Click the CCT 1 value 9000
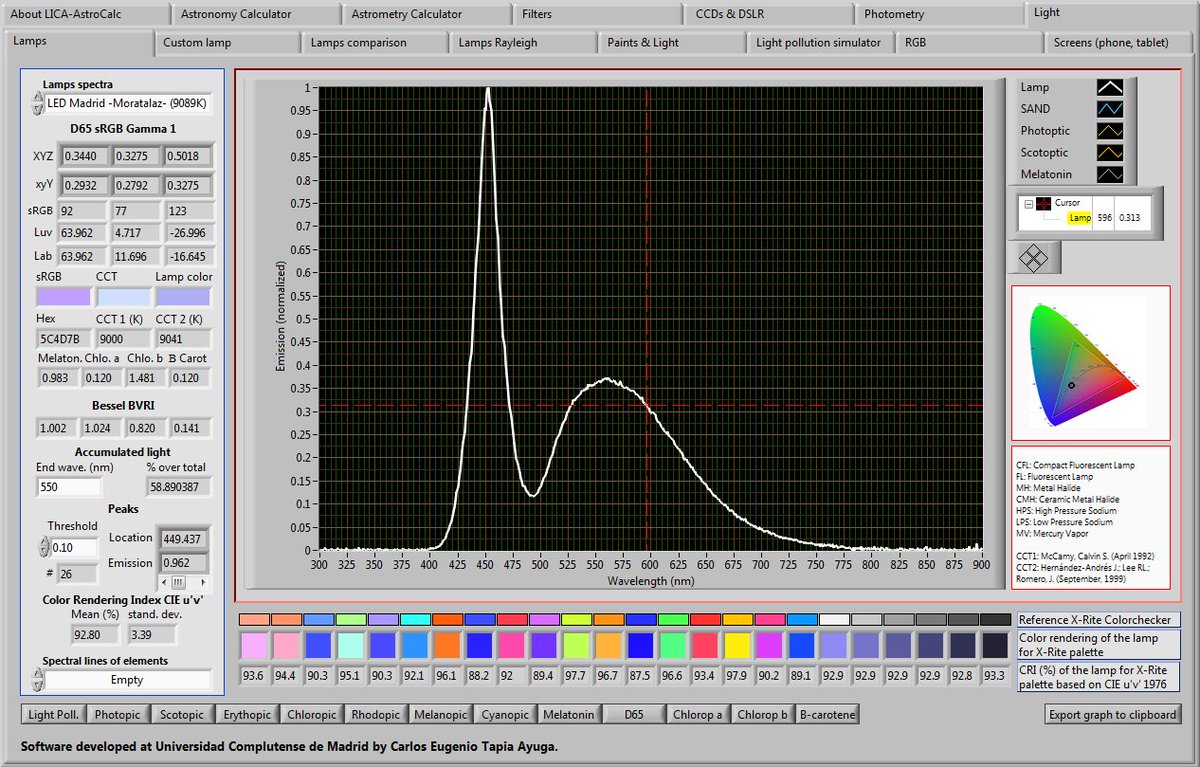The height and width of the screenshot is (767, 1200). [123, 338]
